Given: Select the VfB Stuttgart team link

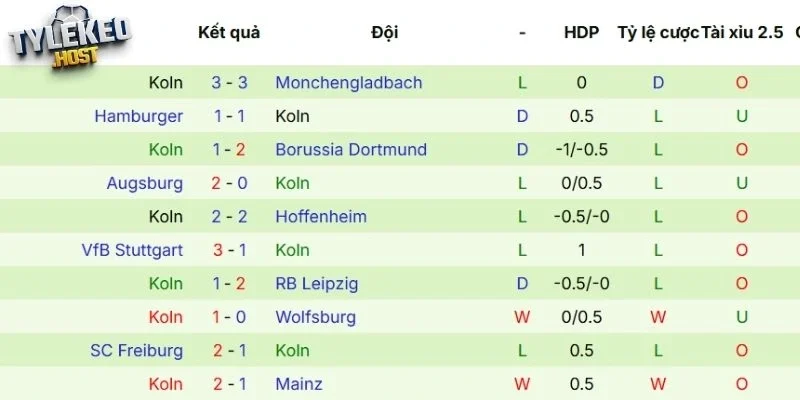Looking at the screenshot, I should tap(133, 250).
